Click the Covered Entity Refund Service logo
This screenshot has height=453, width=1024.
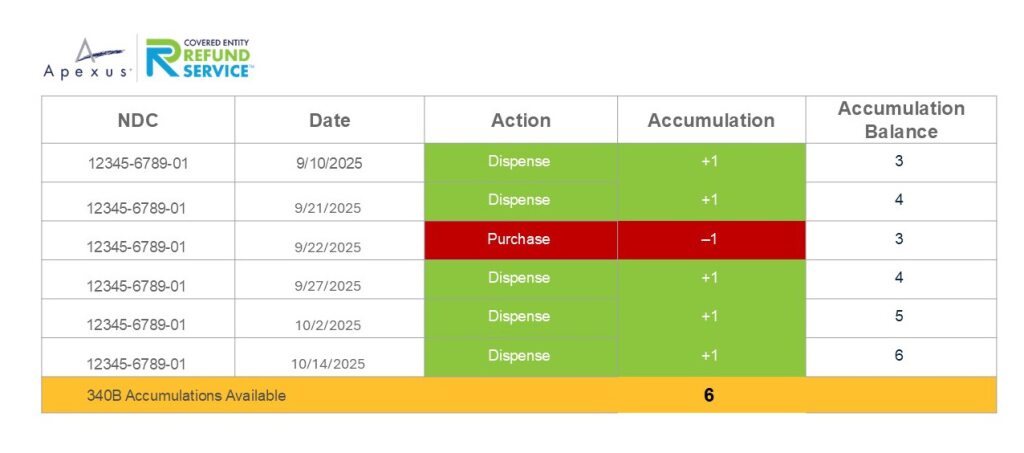(x=200, y=58)
